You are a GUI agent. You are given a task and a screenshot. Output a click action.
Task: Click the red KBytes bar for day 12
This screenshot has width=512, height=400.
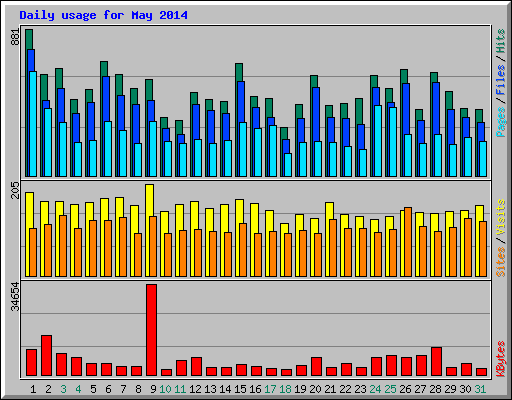[x=196, y=367]
